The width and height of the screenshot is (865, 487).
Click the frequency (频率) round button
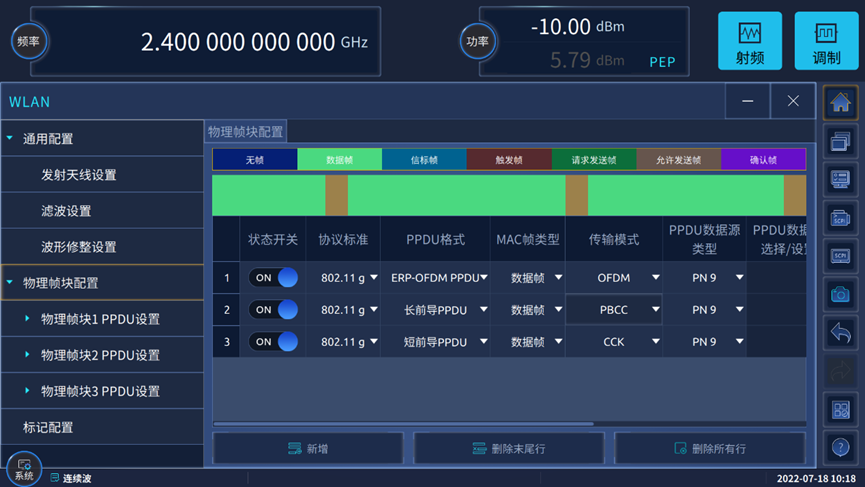click(x=29, y=41)
